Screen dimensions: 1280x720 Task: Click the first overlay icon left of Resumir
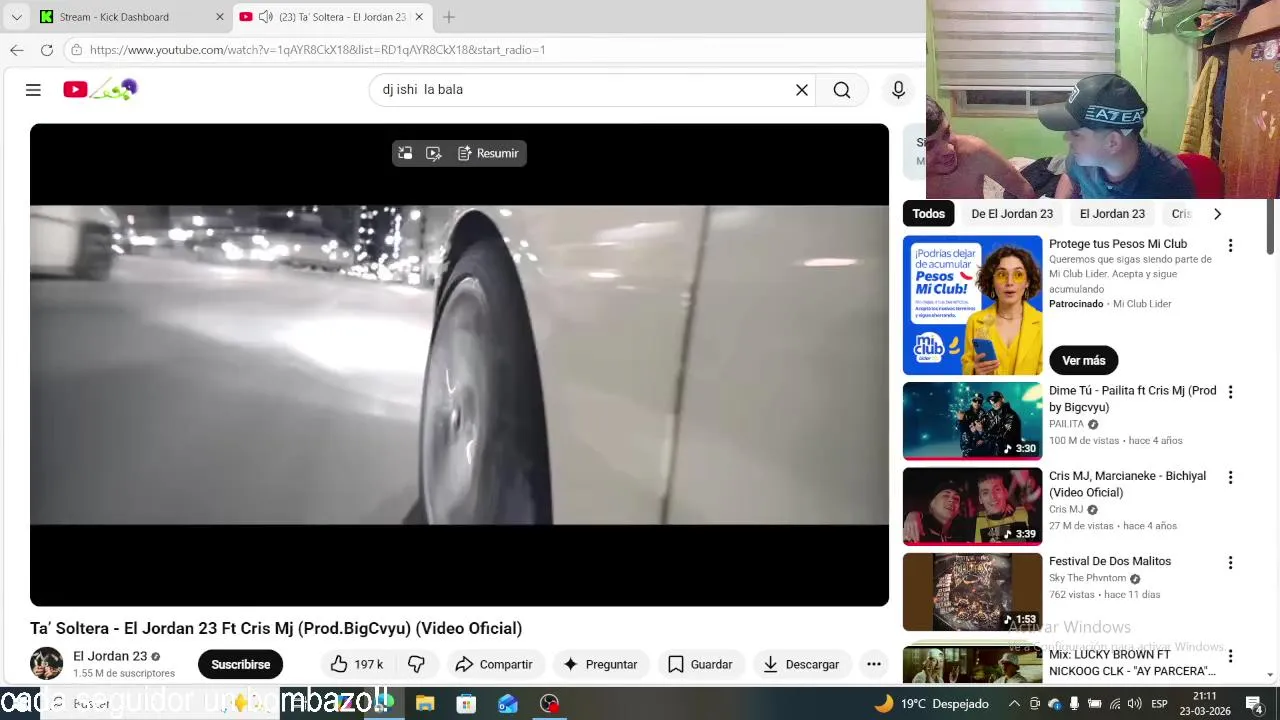405,153
